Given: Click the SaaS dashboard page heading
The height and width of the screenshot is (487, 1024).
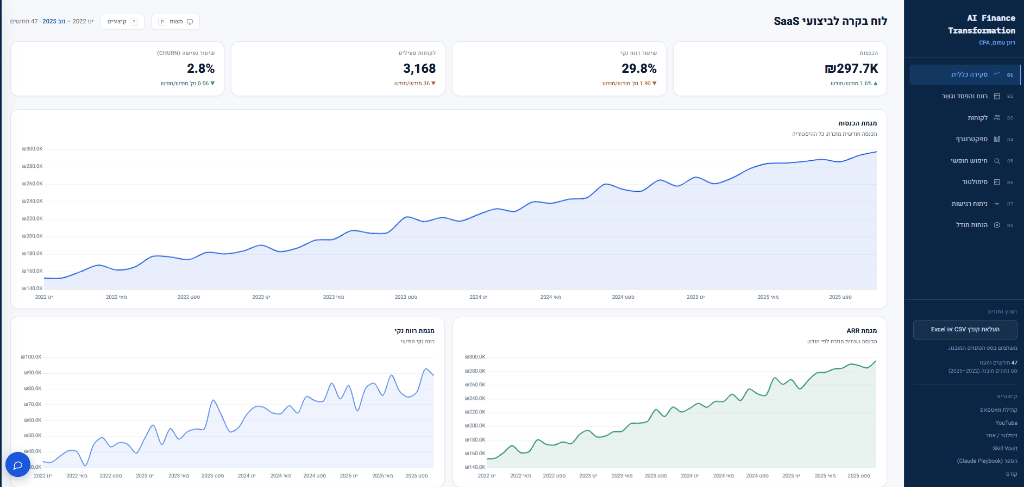Looking at the screenshot, I should tap(831, 21).
